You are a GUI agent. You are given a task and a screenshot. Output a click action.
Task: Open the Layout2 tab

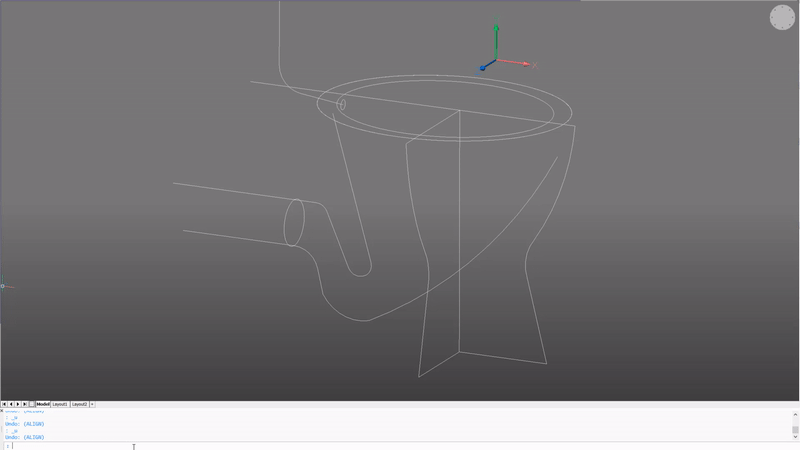click(79, 404)
